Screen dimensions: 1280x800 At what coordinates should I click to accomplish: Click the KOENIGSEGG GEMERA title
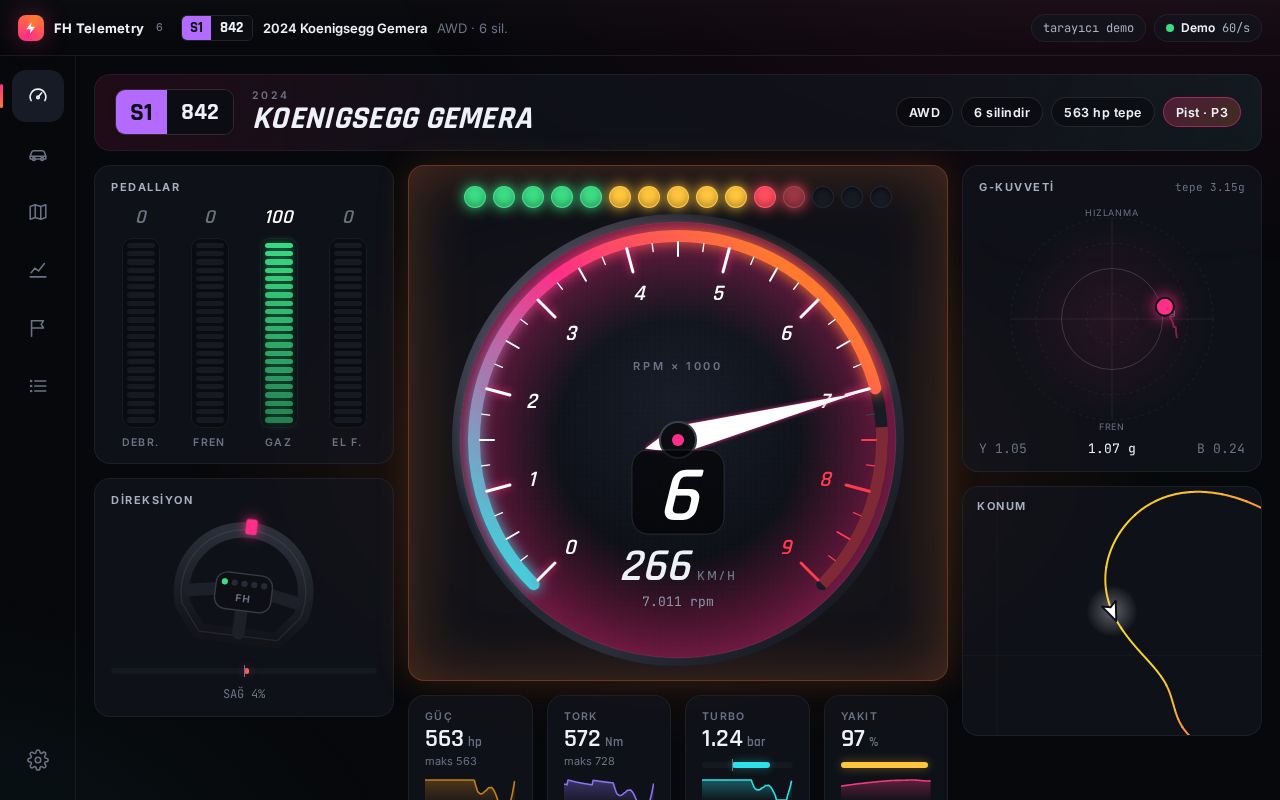(393, 118)
